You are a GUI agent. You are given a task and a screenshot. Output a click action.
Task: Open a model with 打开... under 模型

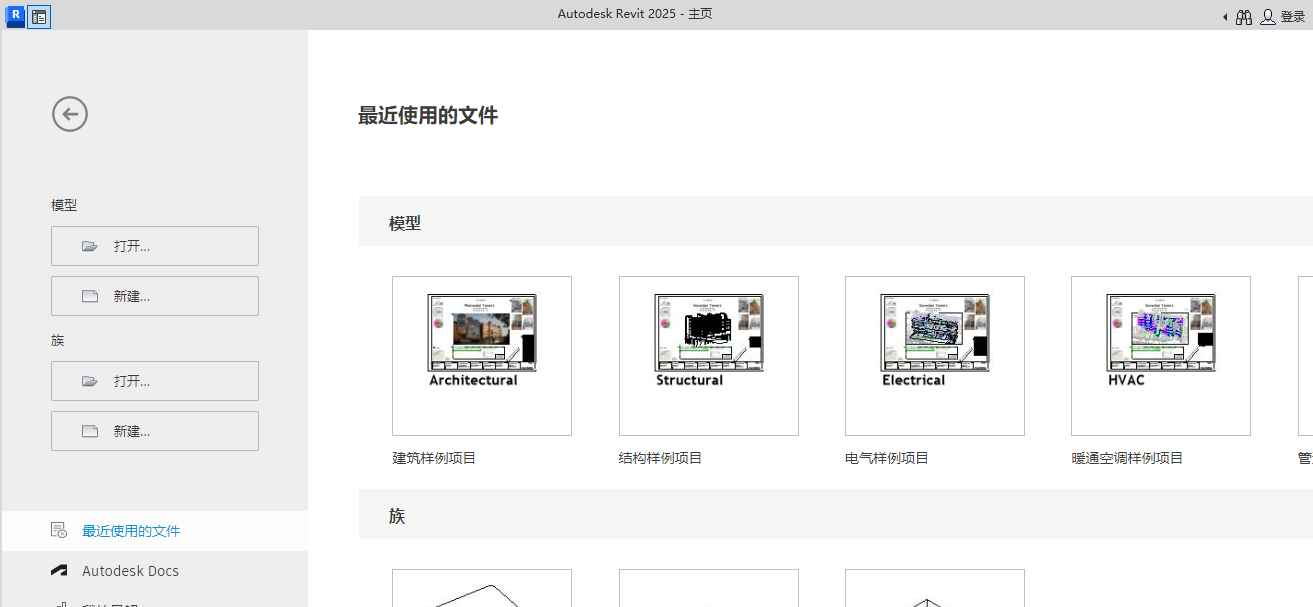click(x=155, y=246)
